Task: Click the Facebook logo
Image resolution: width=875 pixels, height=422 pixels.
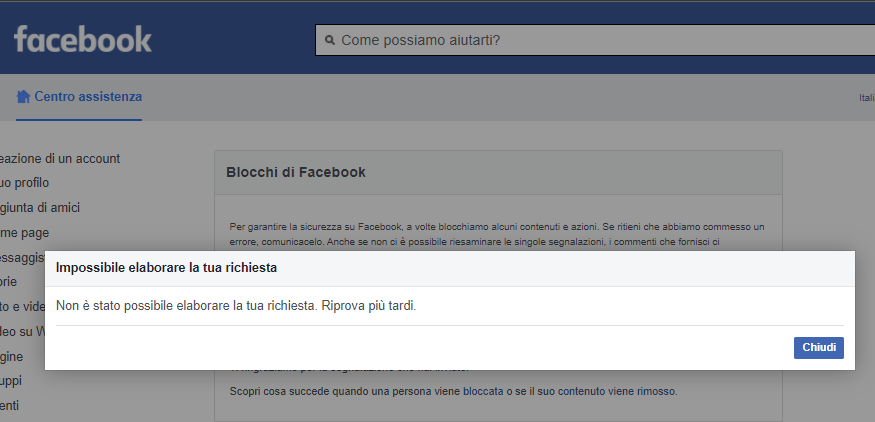Action: tap(83, 39)
